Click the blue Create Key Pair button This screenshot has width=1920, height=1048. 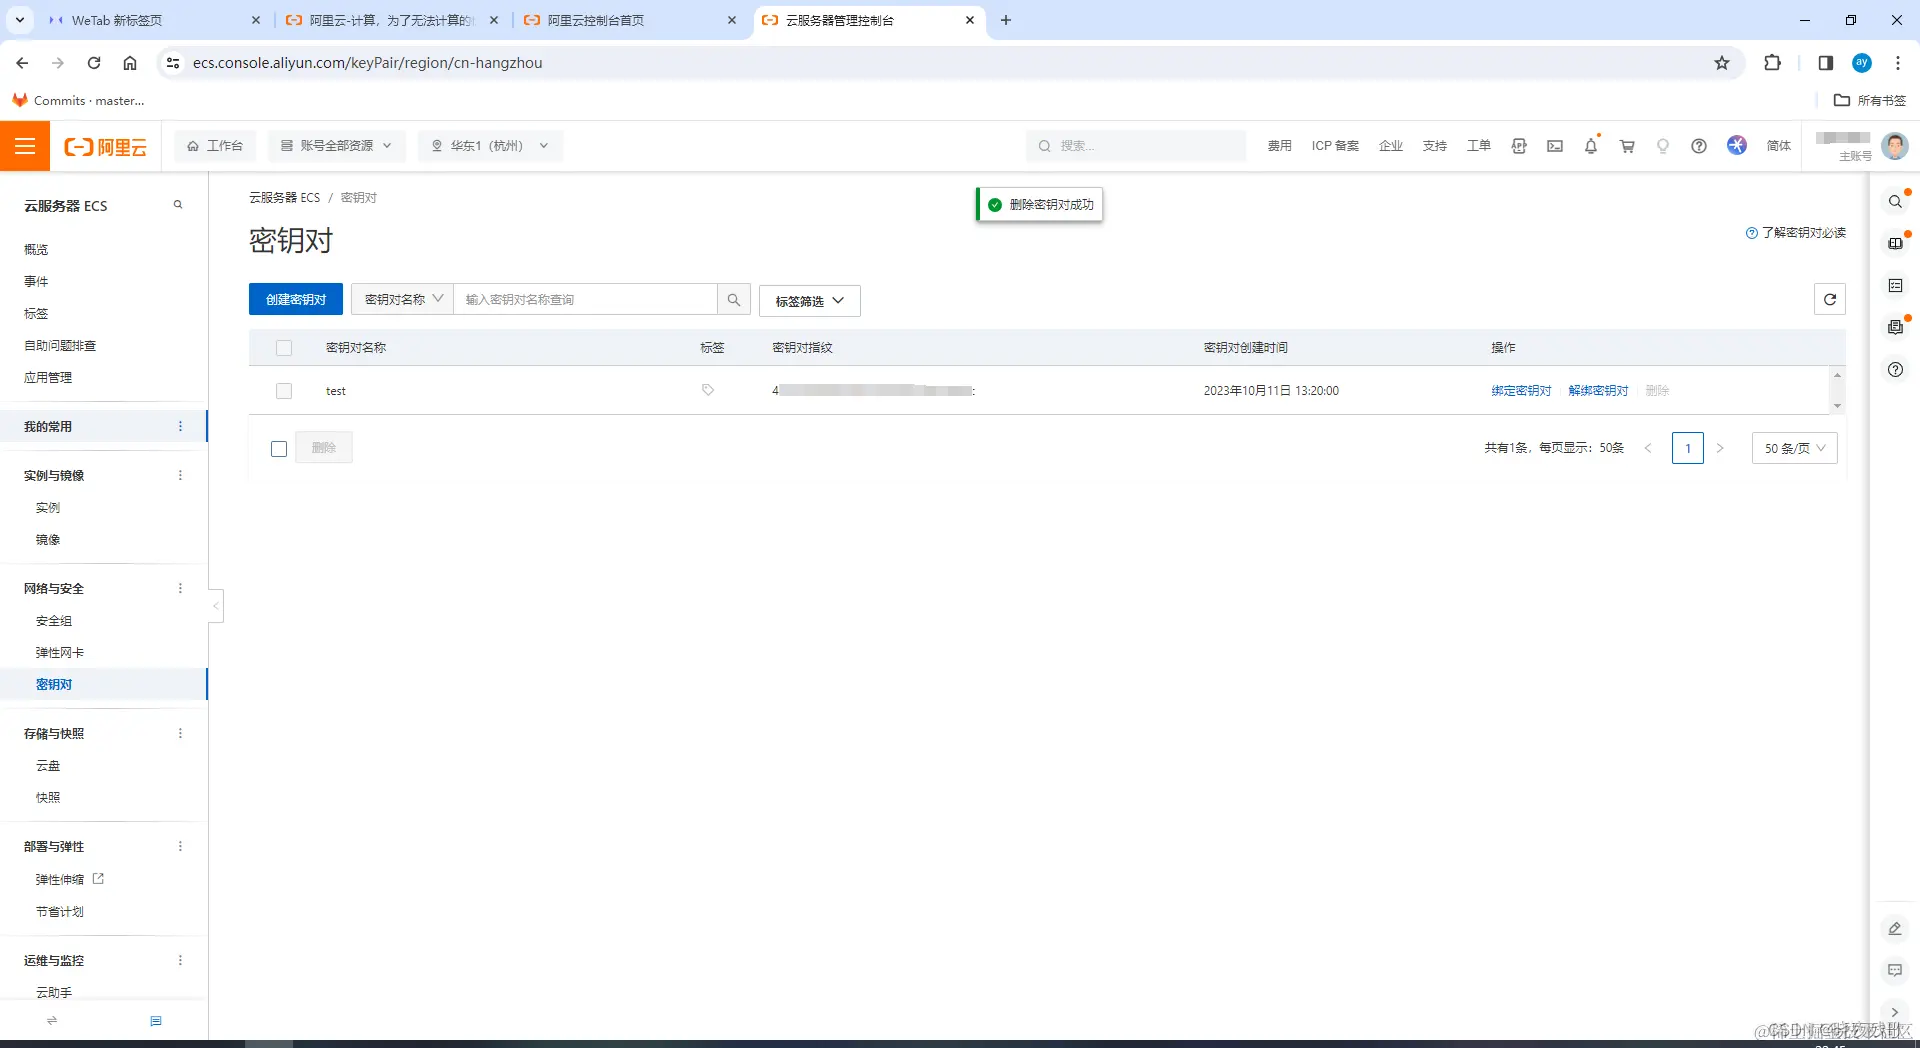[296, 300]
